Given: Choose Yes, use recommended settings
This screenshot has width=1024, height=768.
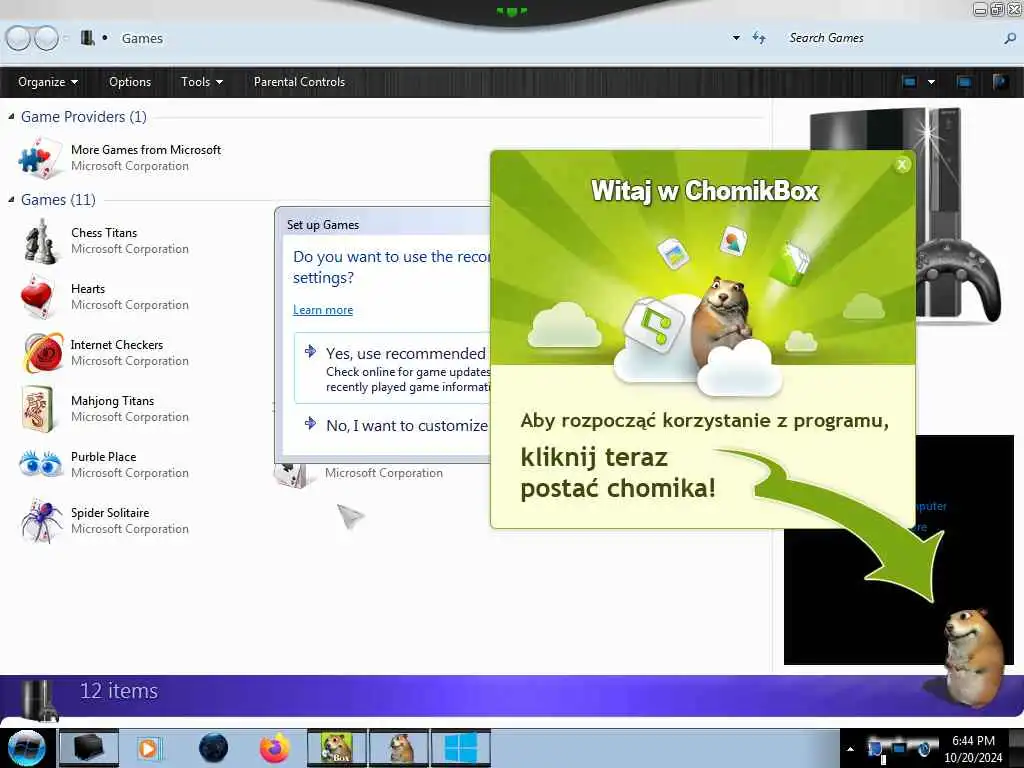Looking at the screenshot, I should coord(392,369).
